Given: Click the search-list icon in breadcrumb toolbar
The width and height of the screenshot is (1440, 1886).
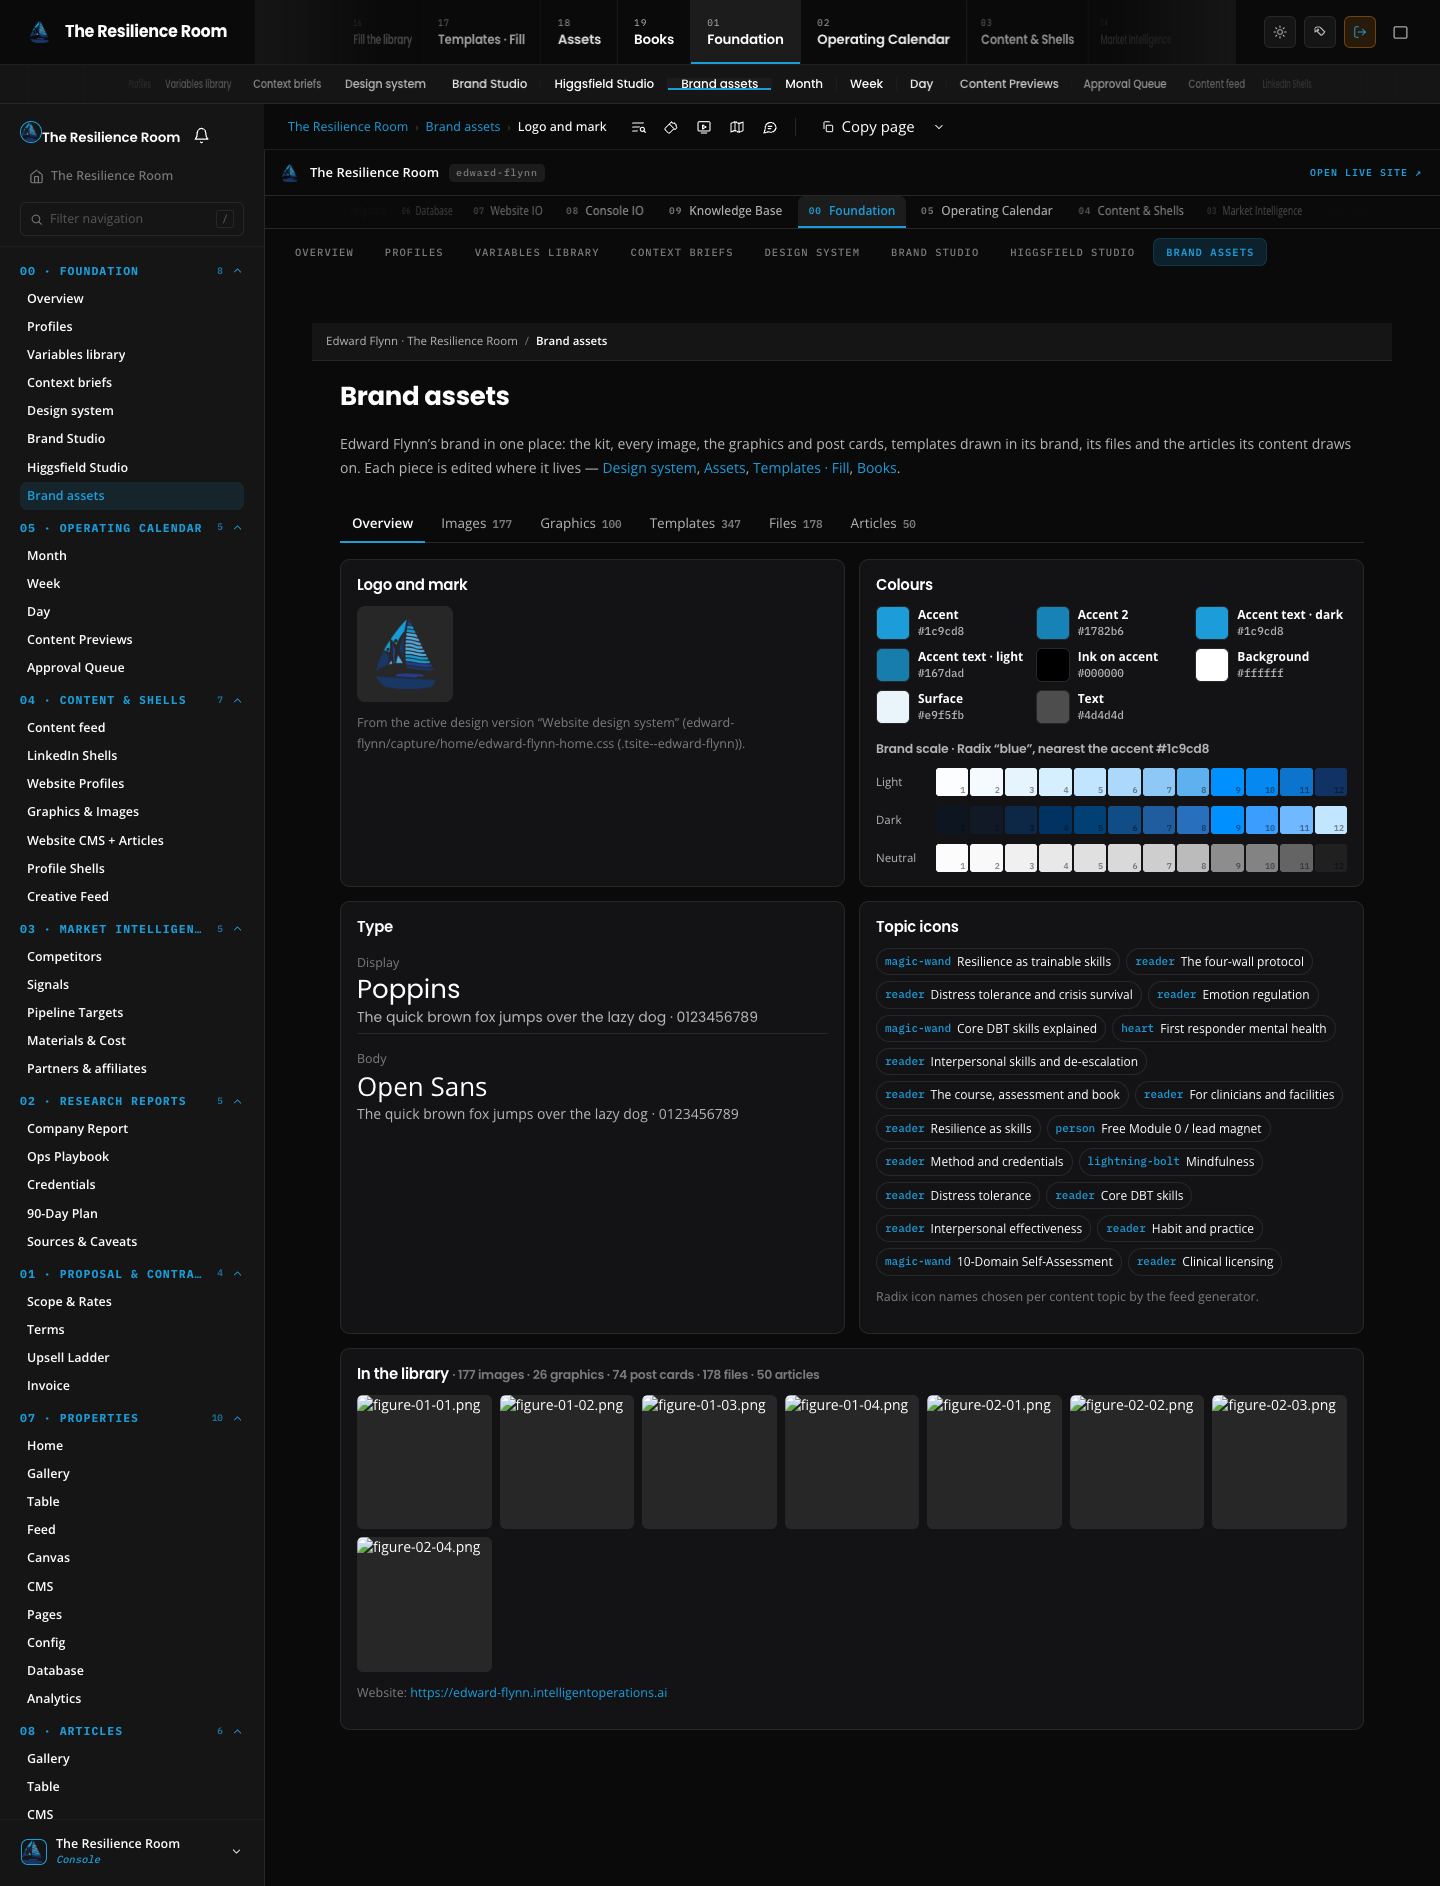Looking at the screenshot, I should 639,127.
